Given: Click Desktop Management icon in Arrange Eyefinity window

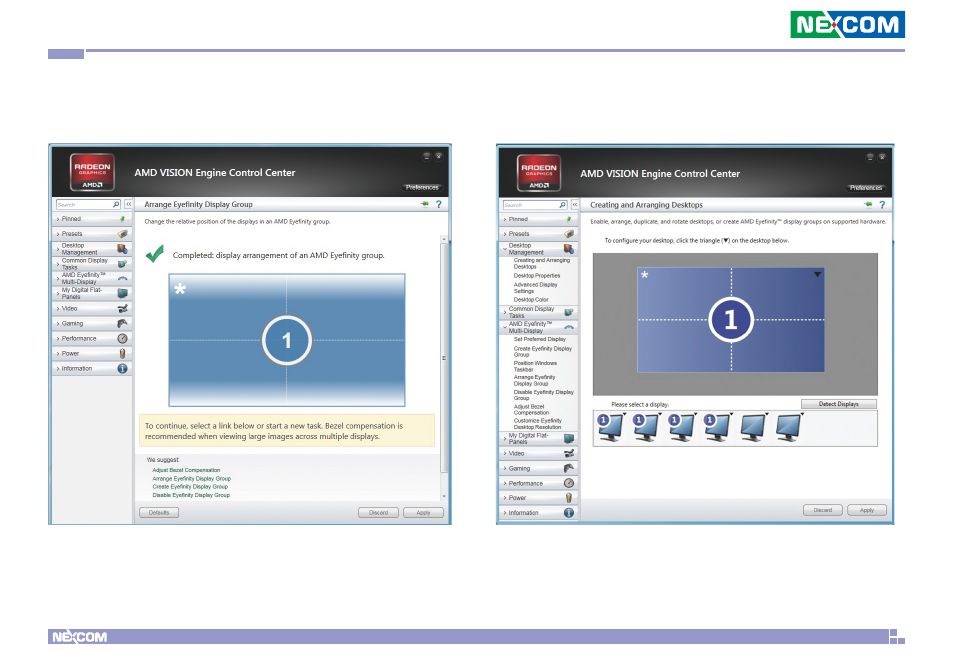Looking at the screenshot, I should tap(122, 249).
